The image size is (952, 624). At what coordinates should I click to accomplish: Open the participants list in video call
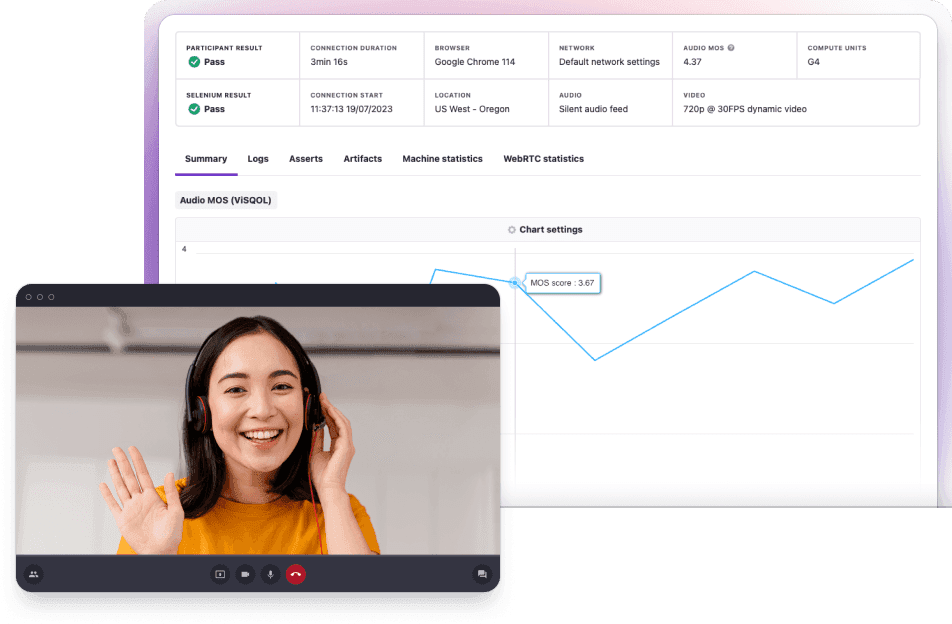[x=34, y=574]
